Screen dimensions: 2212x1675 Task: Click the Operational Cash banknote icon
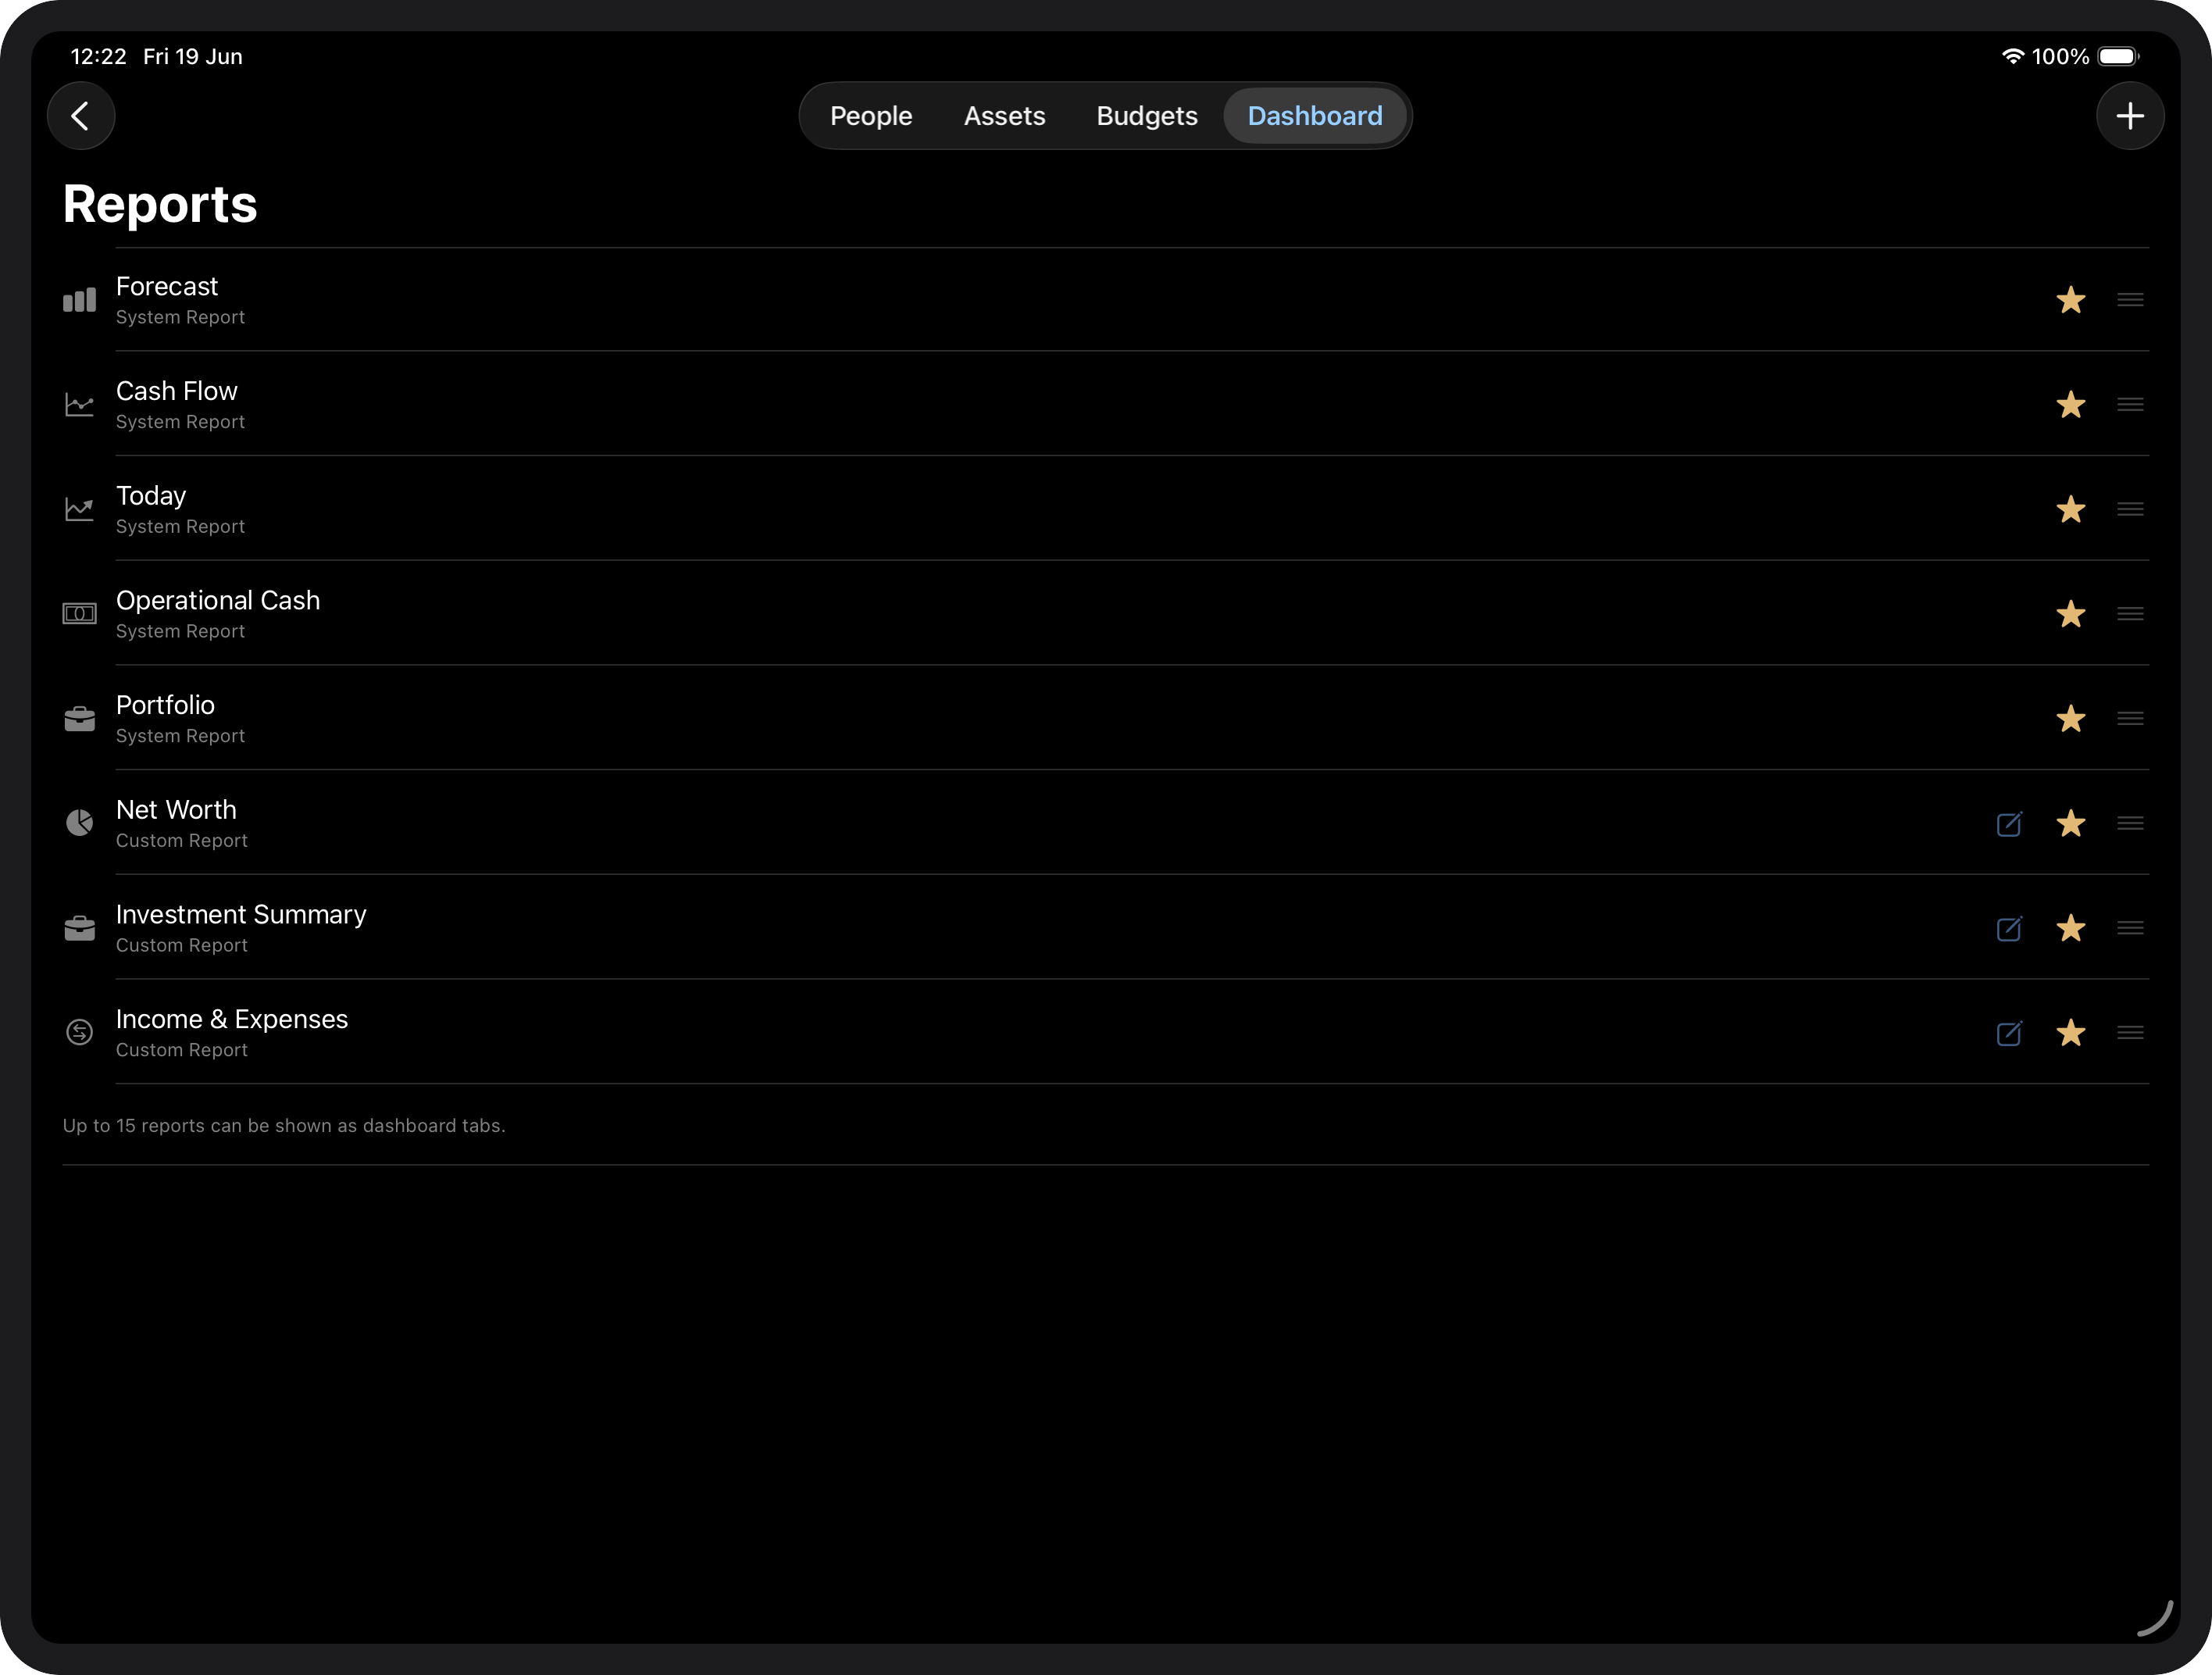click(80, 614)
